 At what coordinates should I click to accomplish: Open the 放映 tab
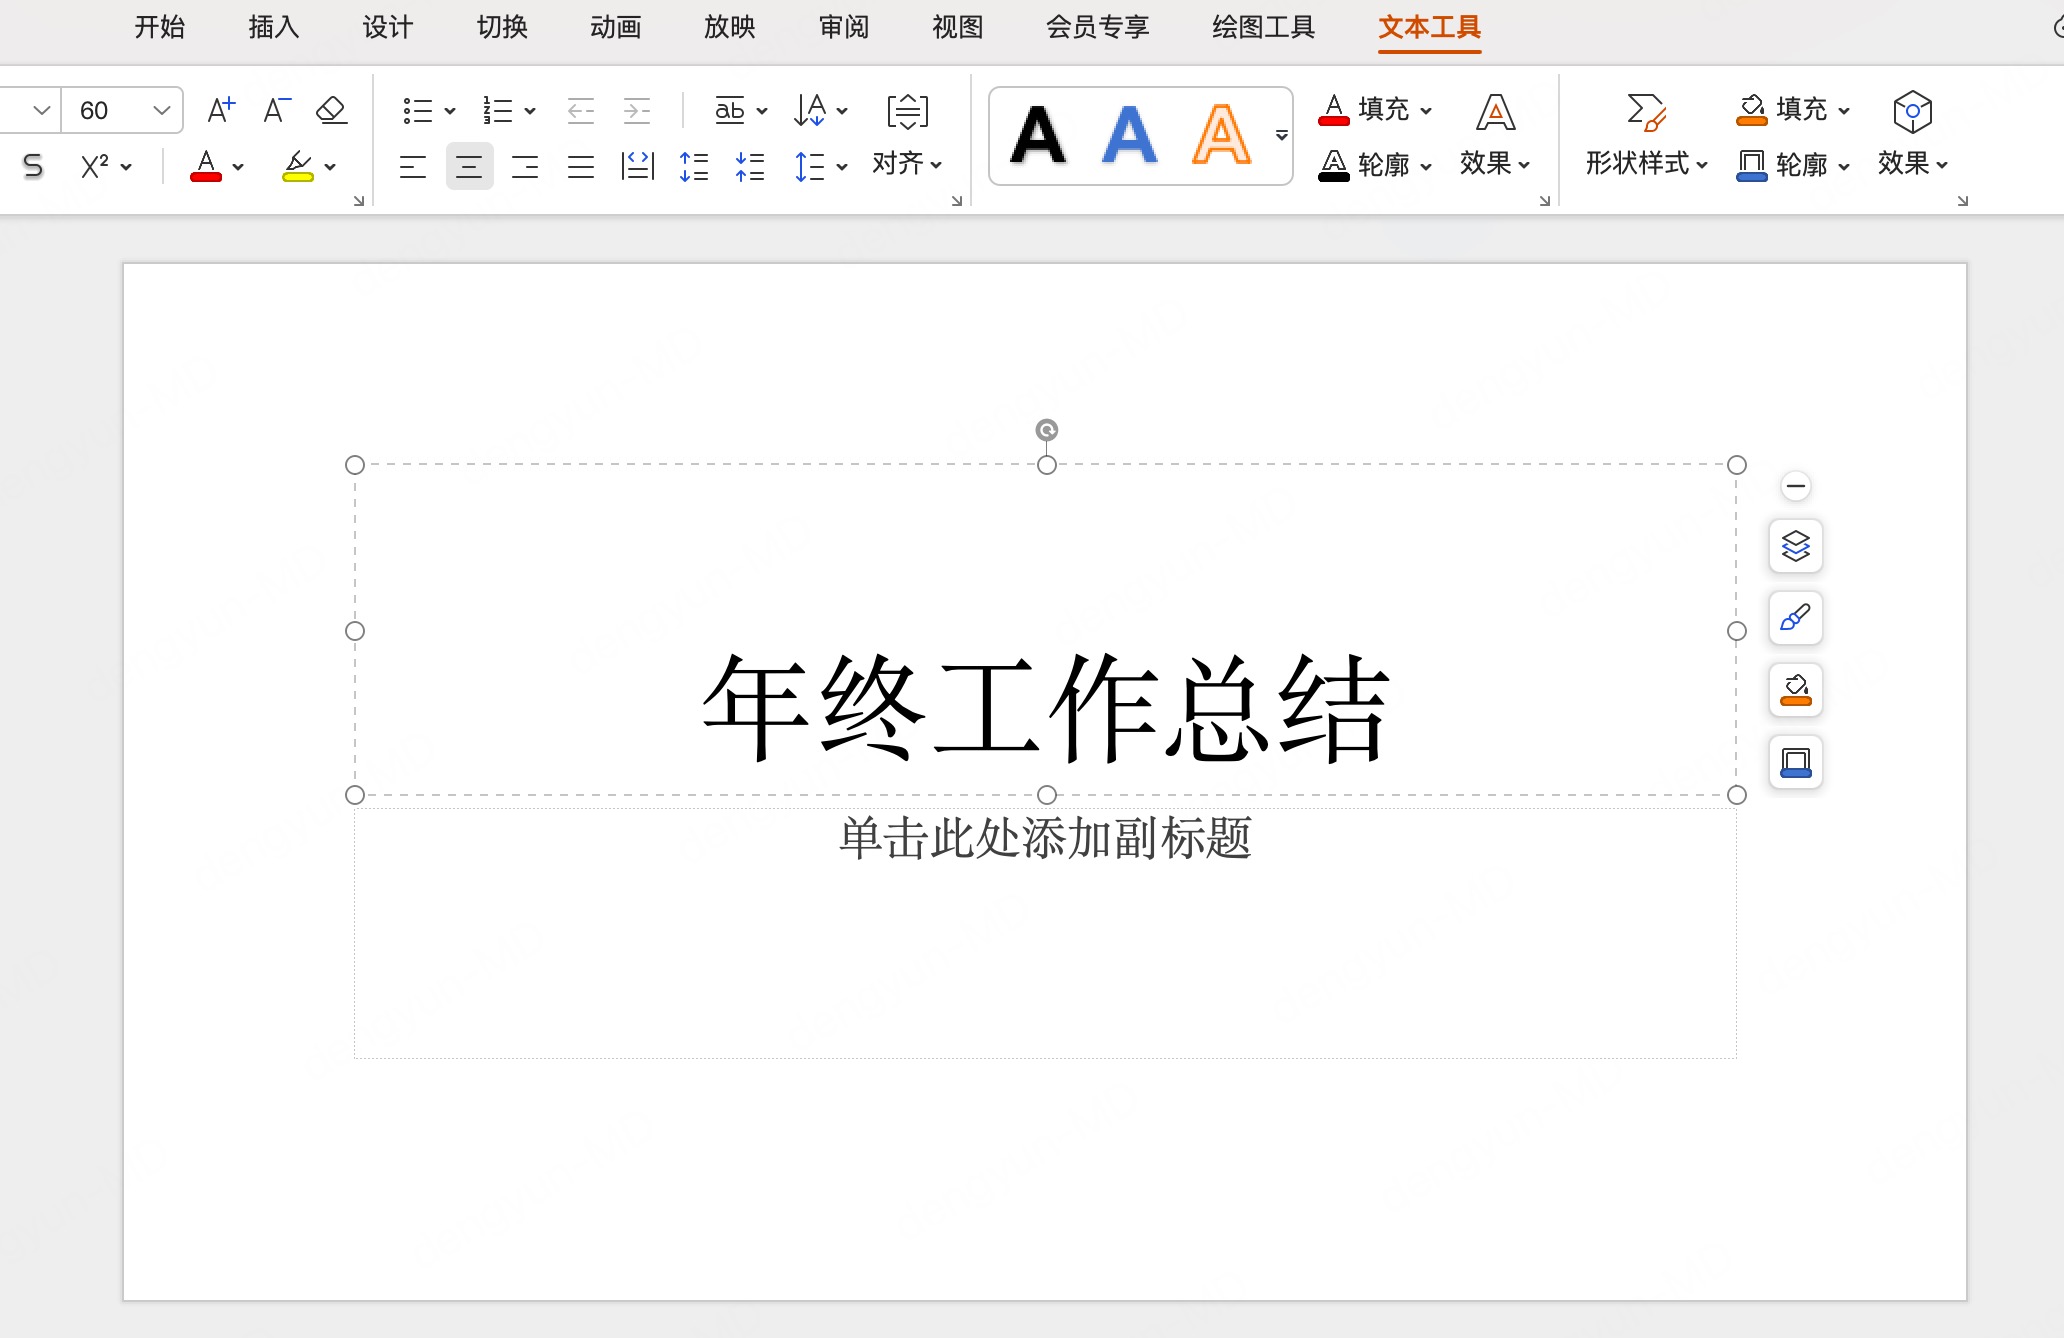[x=730, y=27]
